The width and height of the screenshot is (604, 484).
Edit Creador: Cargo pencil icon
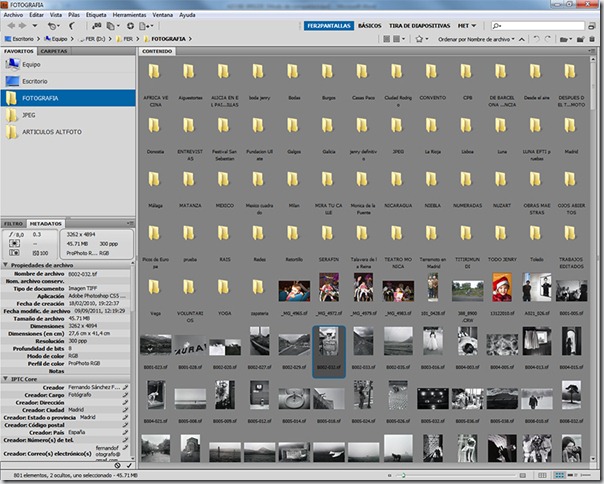pos(126,395)
